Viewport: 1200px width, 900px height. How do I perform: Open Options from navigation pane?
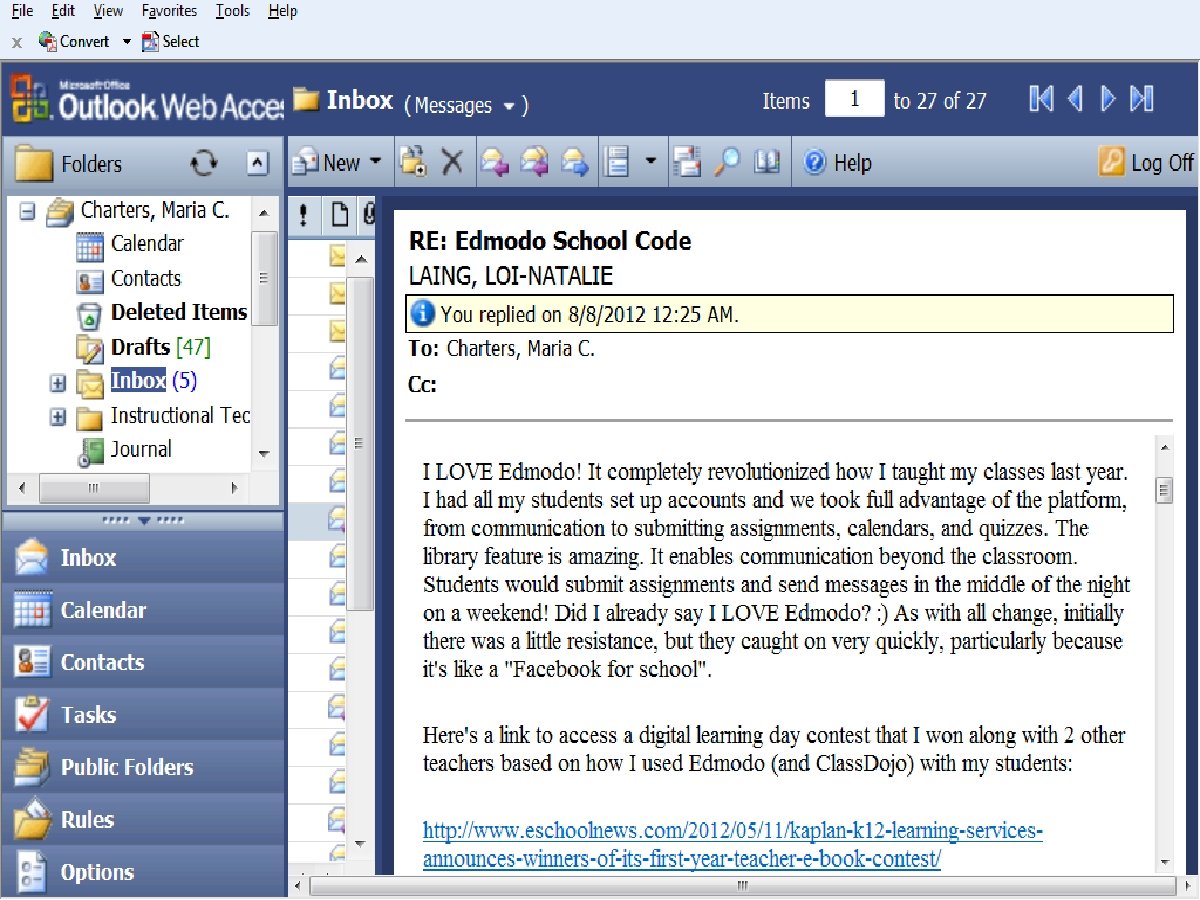(143, 872)
